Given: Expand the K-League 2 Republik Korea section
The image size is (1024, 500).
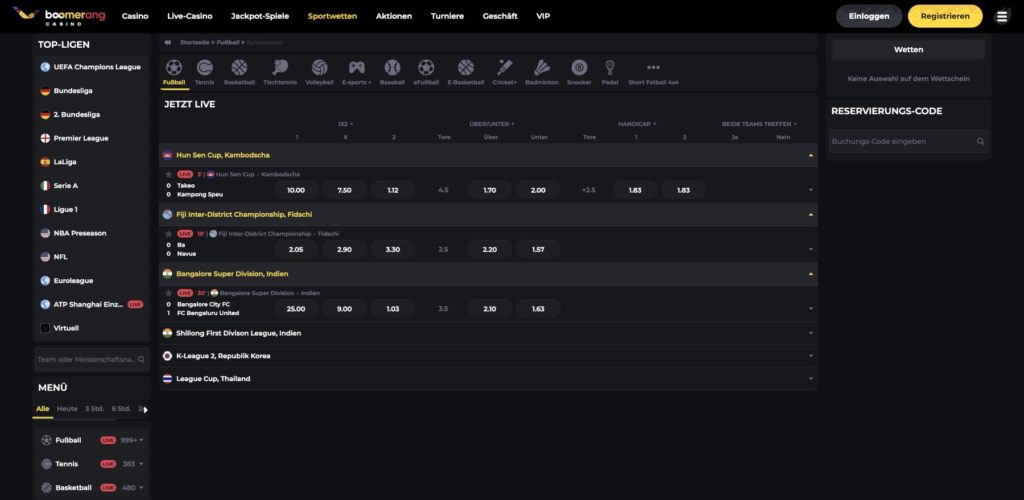Looking at the screenshot, I should [811, 356].
